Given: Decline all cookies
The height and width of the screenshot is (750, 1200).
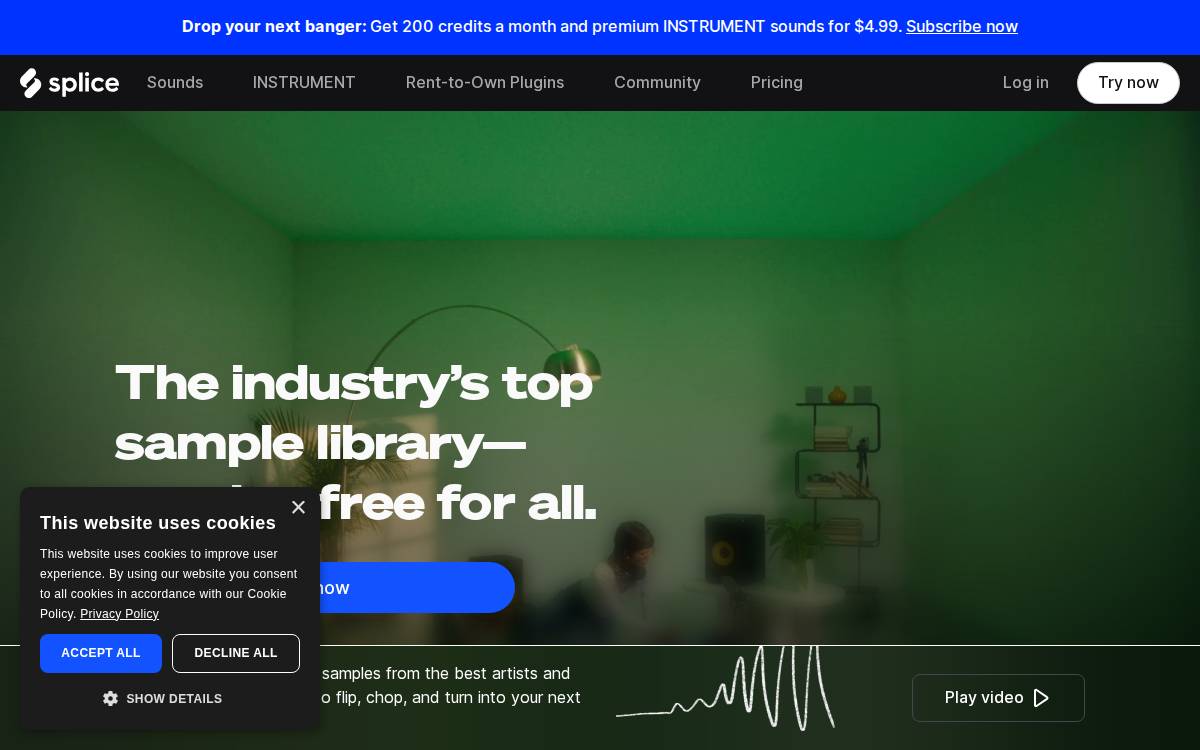Looking at the screenshot, I should tap(236, 653).
